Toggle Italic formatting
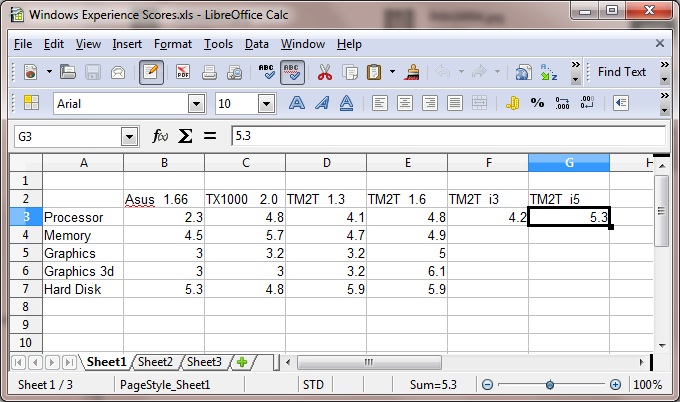This screenshot has height=402, width=680. pos(322,103)
